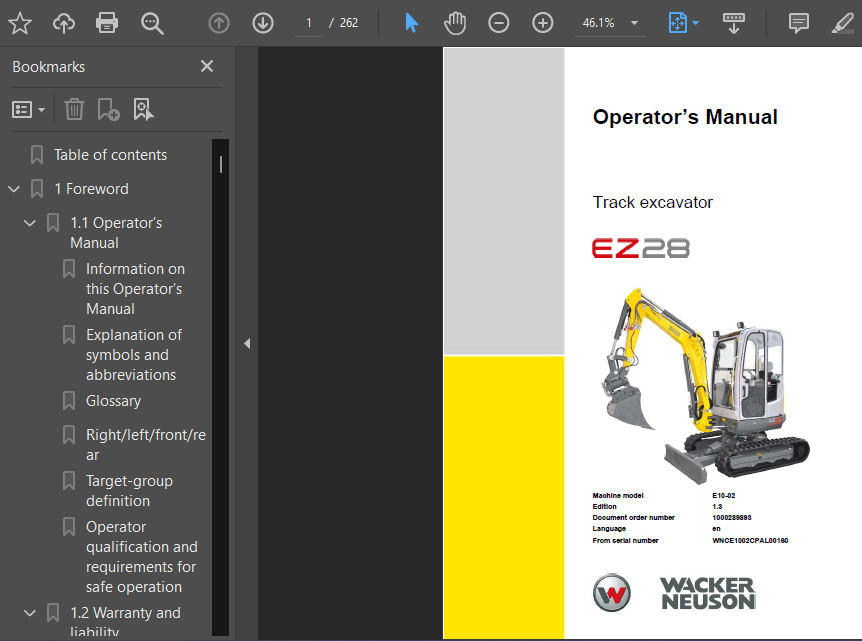Select the Hand tool
Viewport: 862px width, 641px height.
point(455,22)
